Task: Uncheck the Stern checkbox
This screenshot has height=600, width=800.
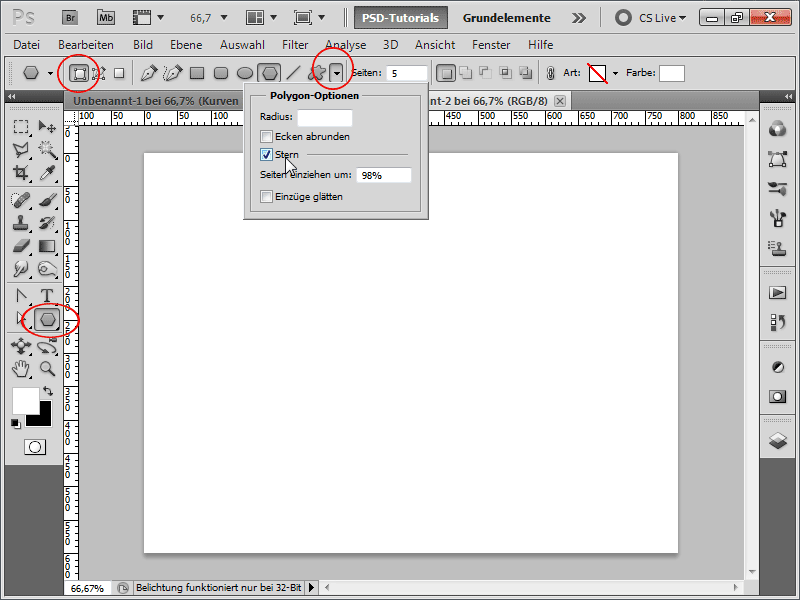Action: [266, 155]
